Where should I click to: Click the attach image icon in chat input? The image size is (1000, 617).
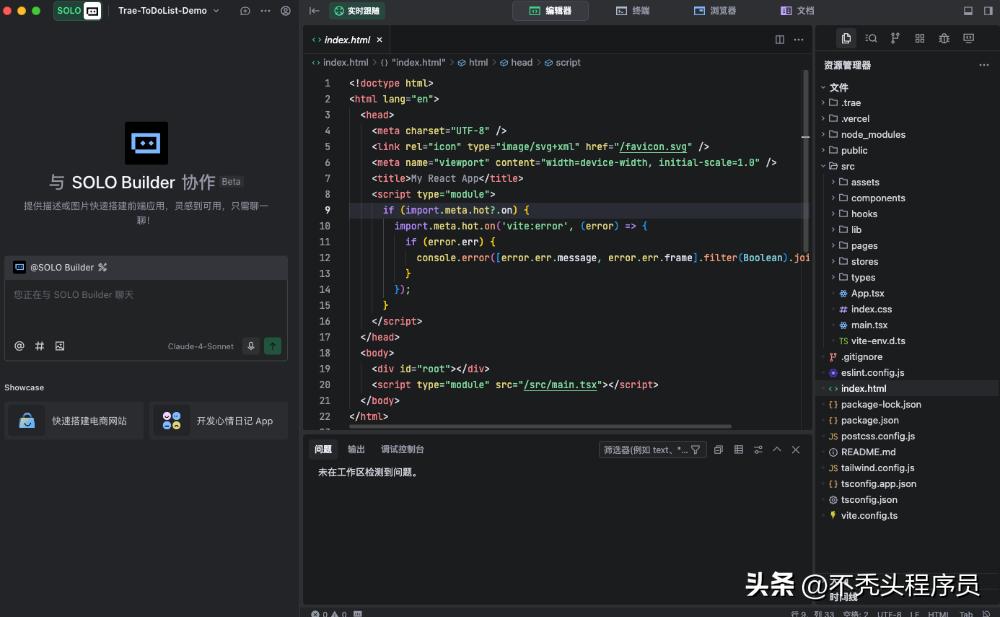[x=62, y=345]
